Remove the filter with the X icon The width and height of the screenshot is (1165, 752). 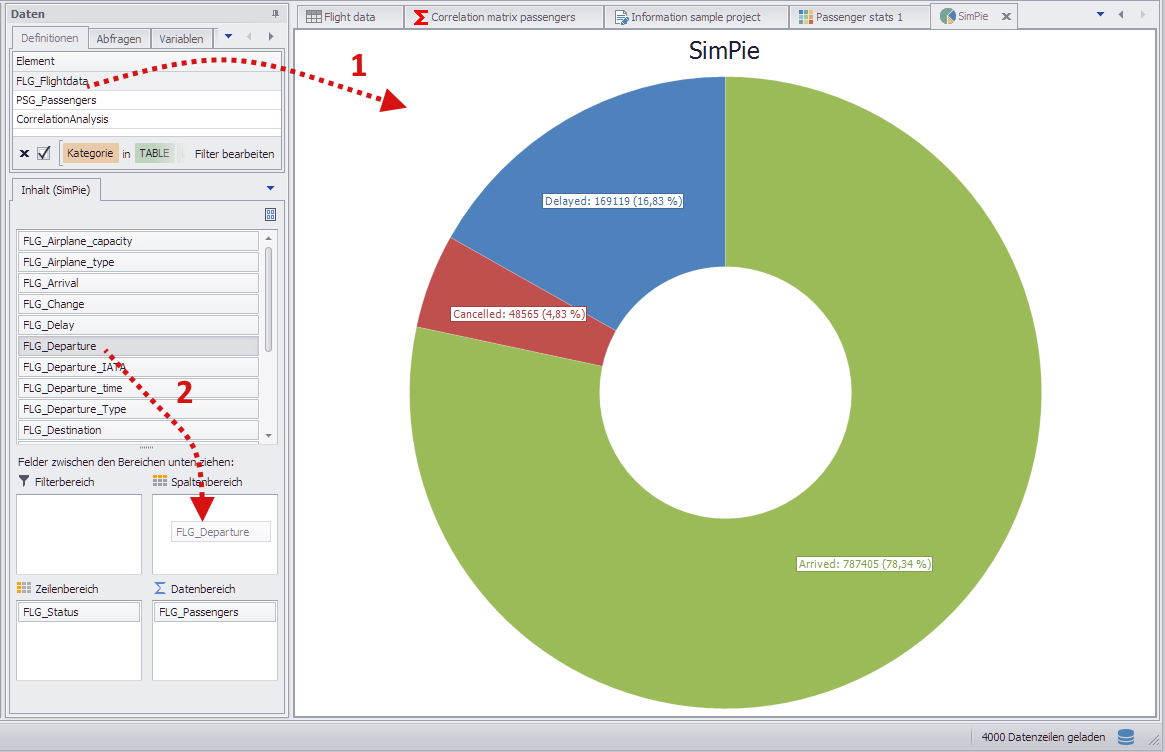point(24,153)
